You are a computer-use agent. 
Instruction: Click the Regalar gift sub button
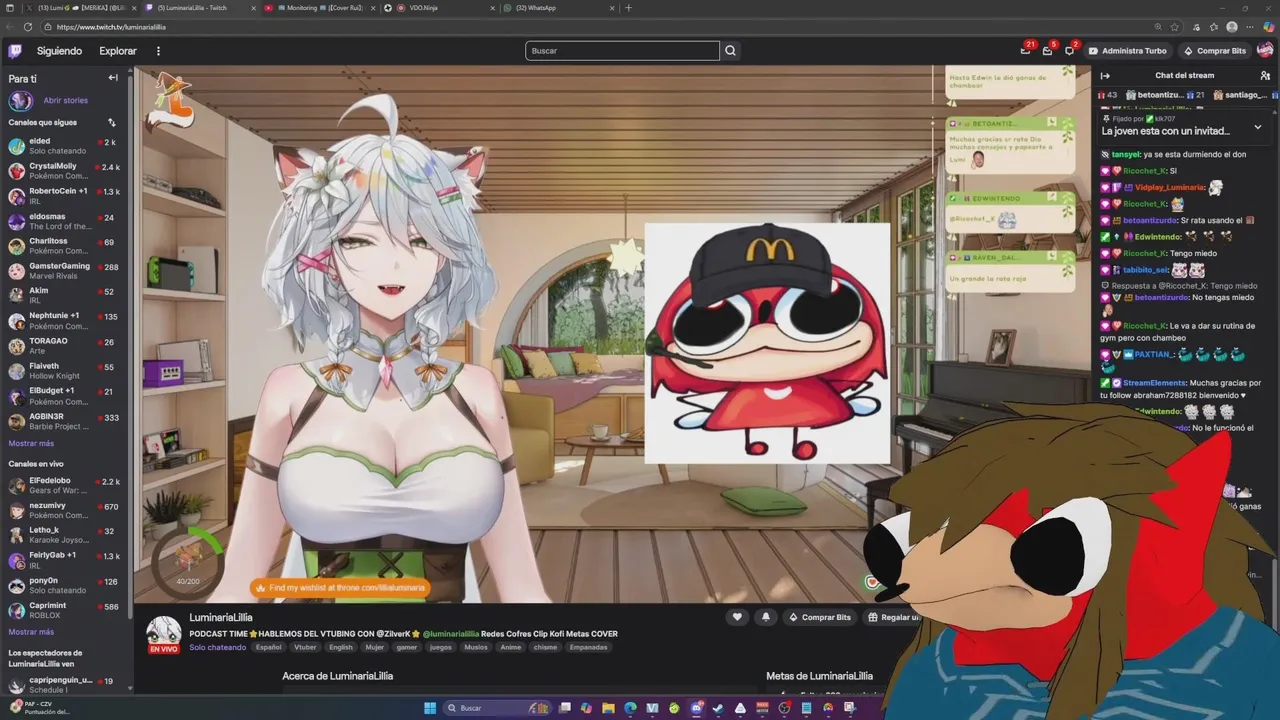pos(893,617)
